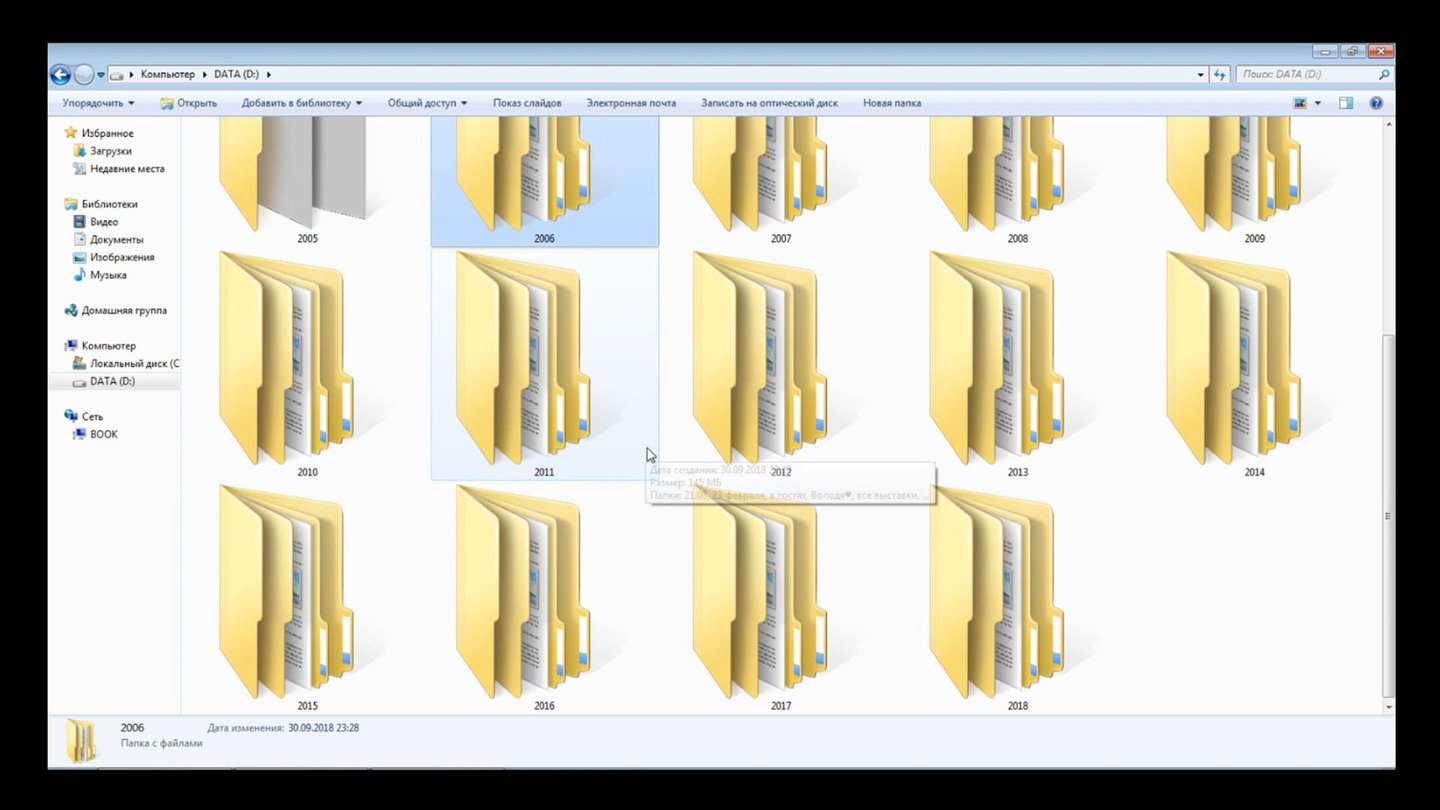This screenshot has height=810, width=1440.
Task: Select the 2017 folder
Action: pos(781,598)
